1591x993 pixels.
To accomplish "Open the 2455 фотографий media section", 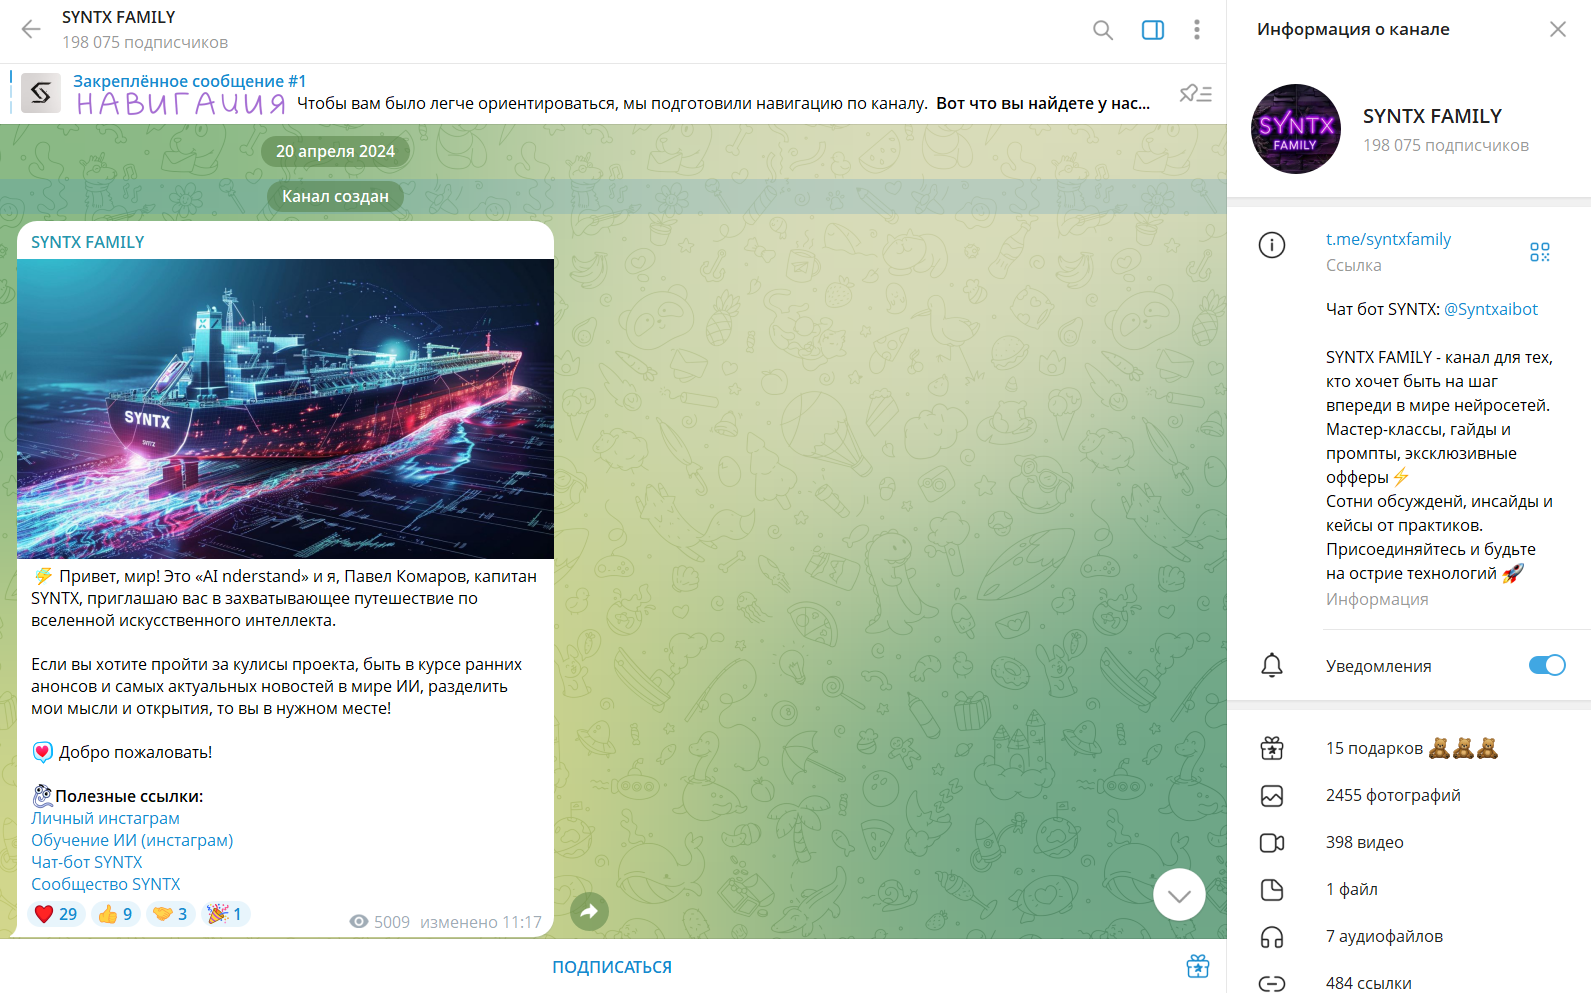I will 1392,795.
